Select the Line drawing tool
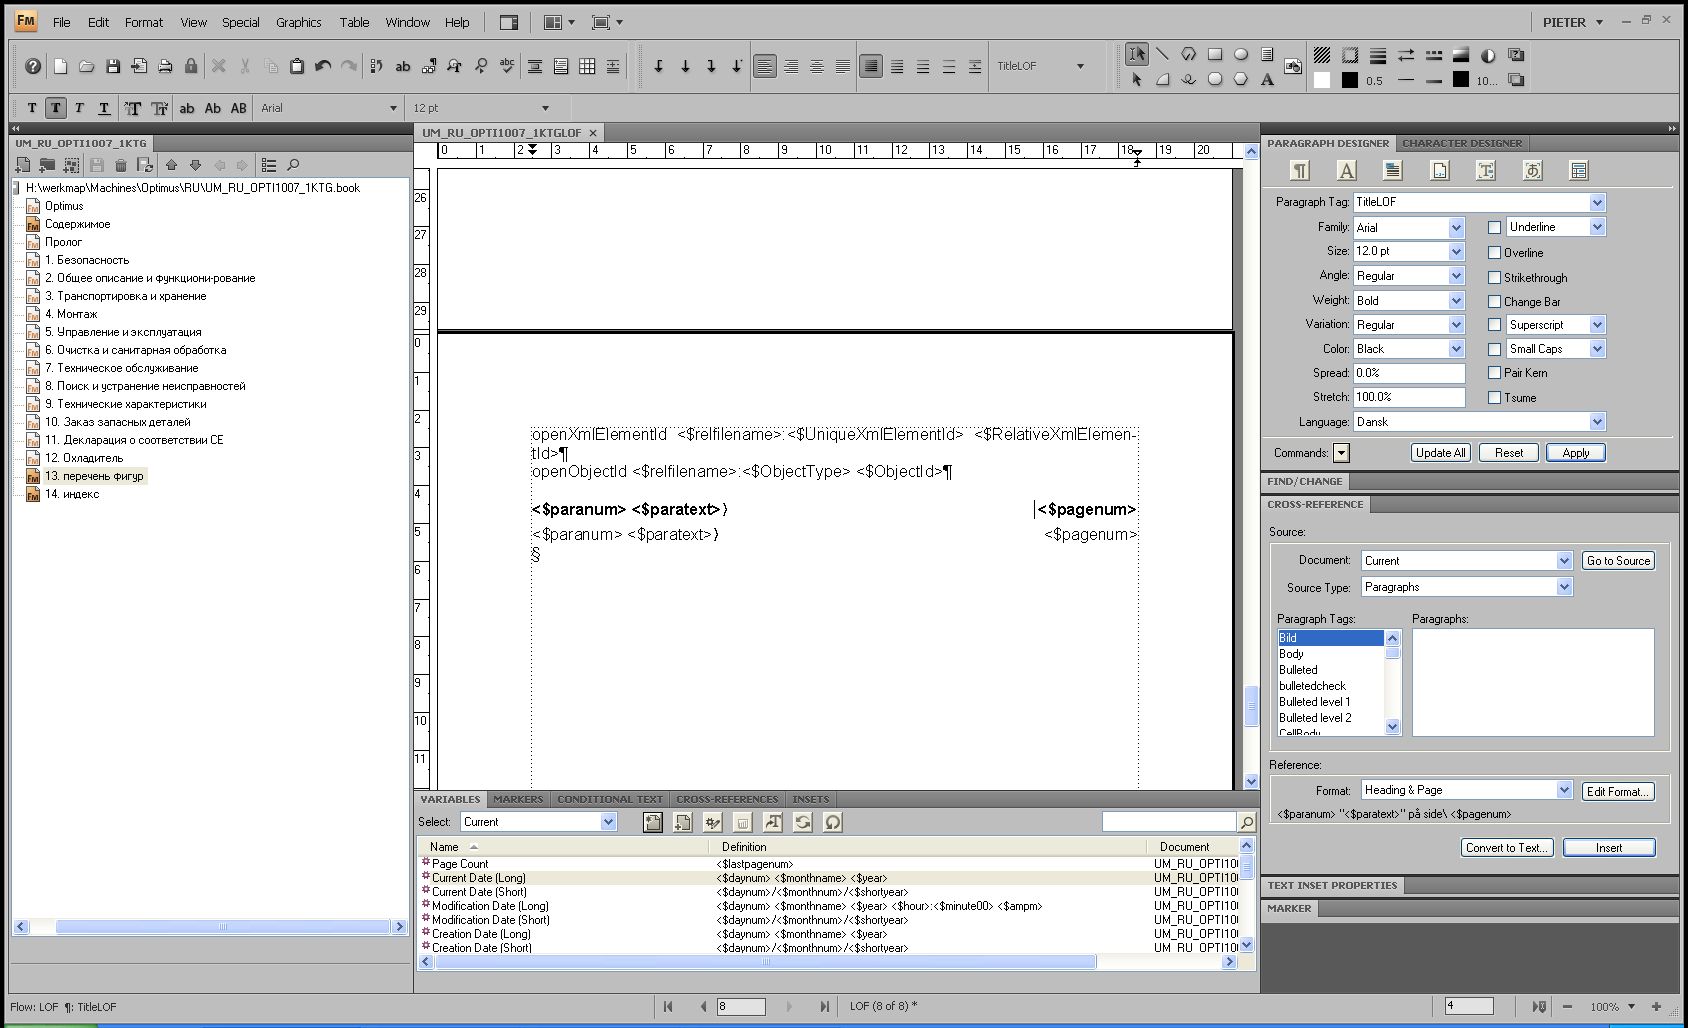This screenshot has height=1028, width=1688. tap(1162, 54)
